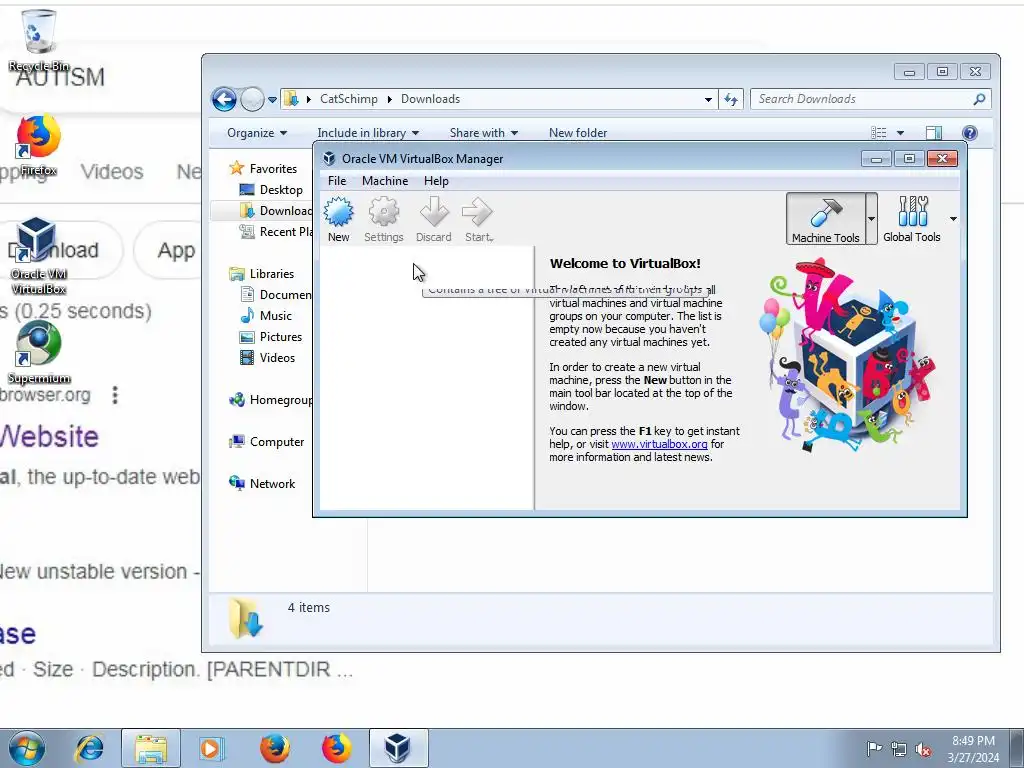This screenshot has width=1024, height=768.
Task: Open the Recycle Bin desktop icon
Action: click(38, 40)
